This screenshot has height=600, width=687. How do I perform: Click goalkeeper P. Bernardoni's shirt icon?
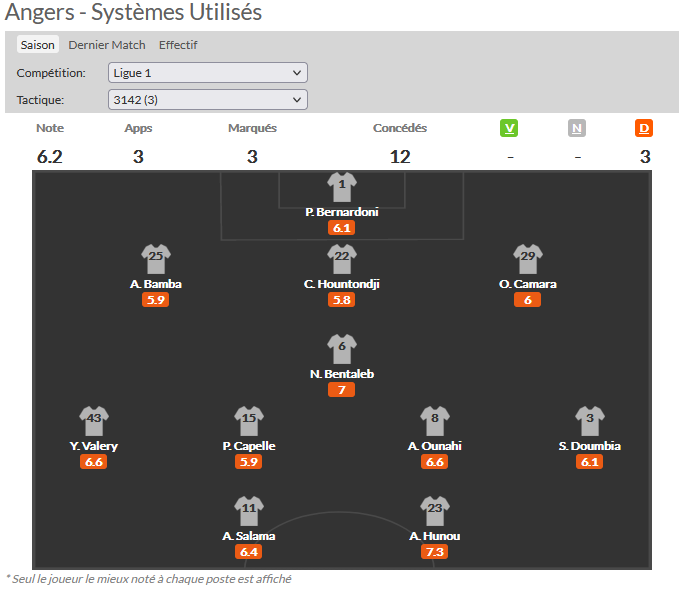[x=342, y=186]
